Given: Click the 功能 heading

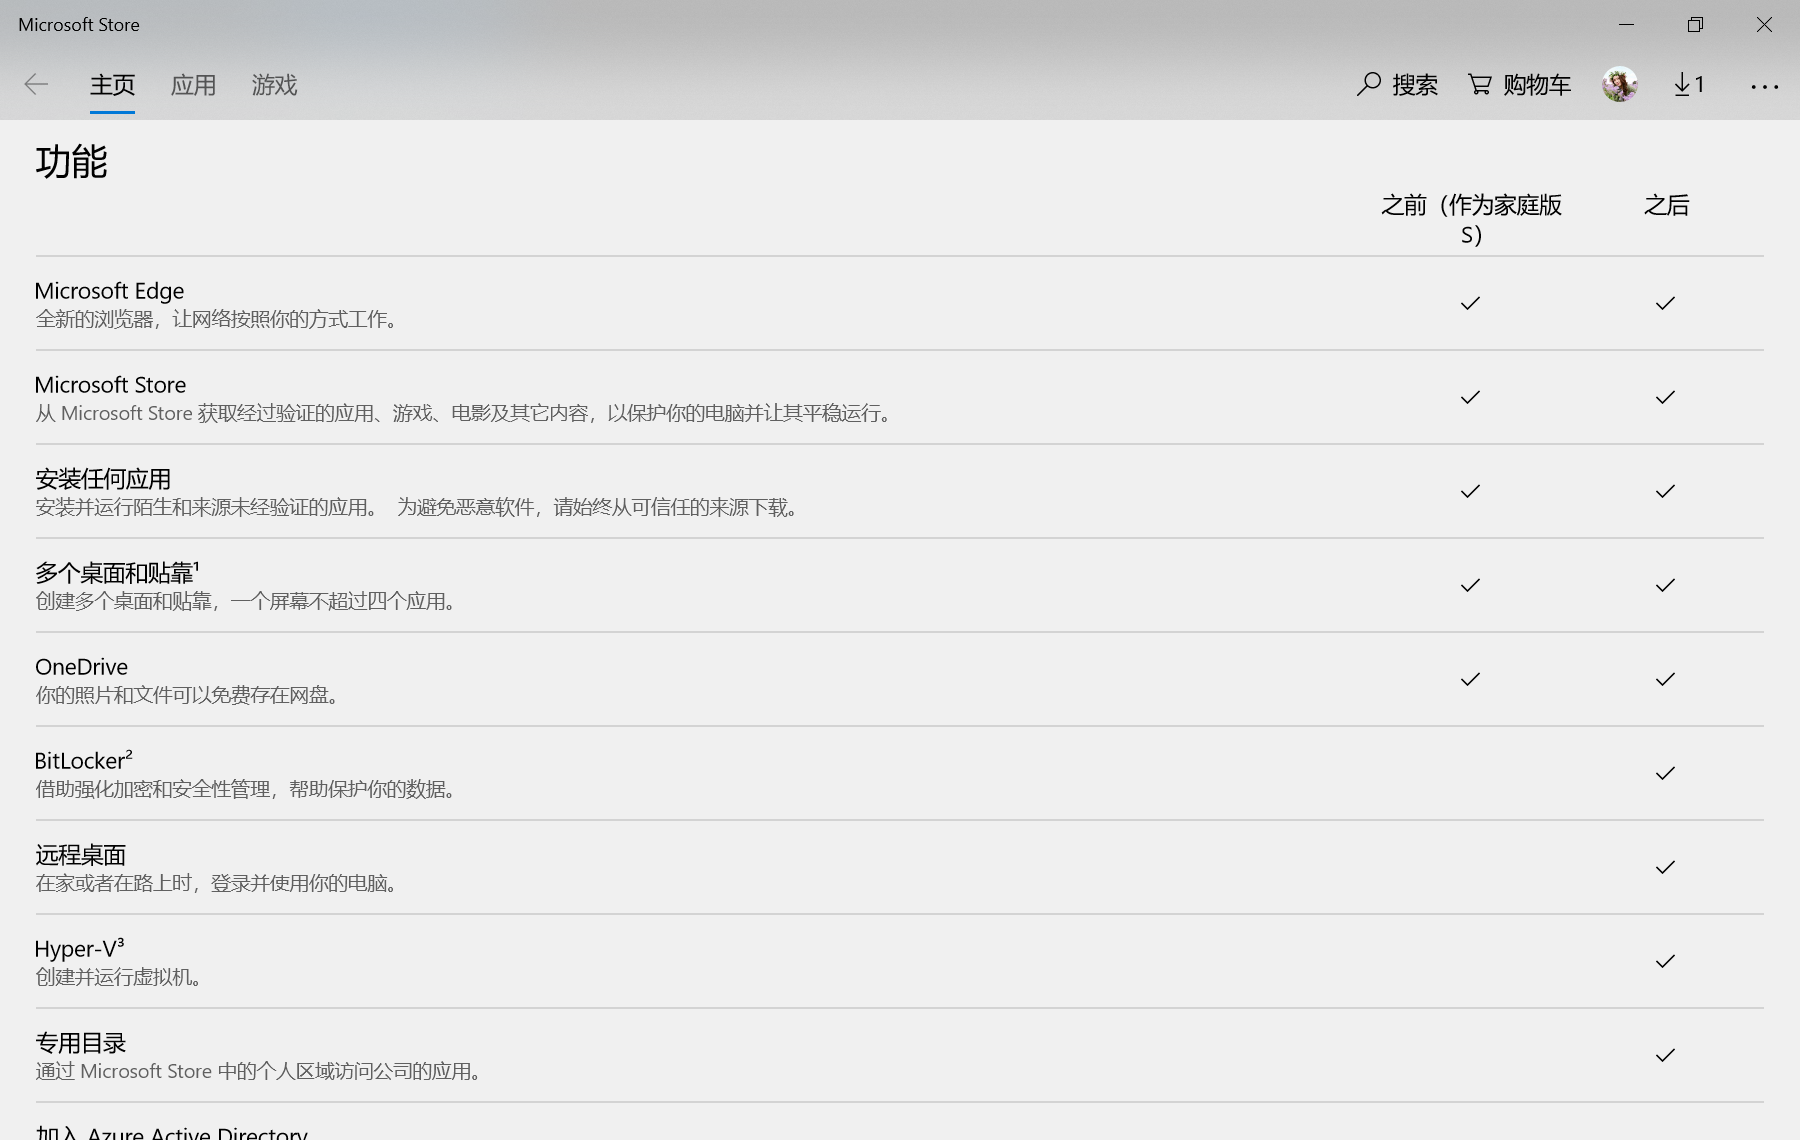Looking at the screenshot, I should [71, 162].
